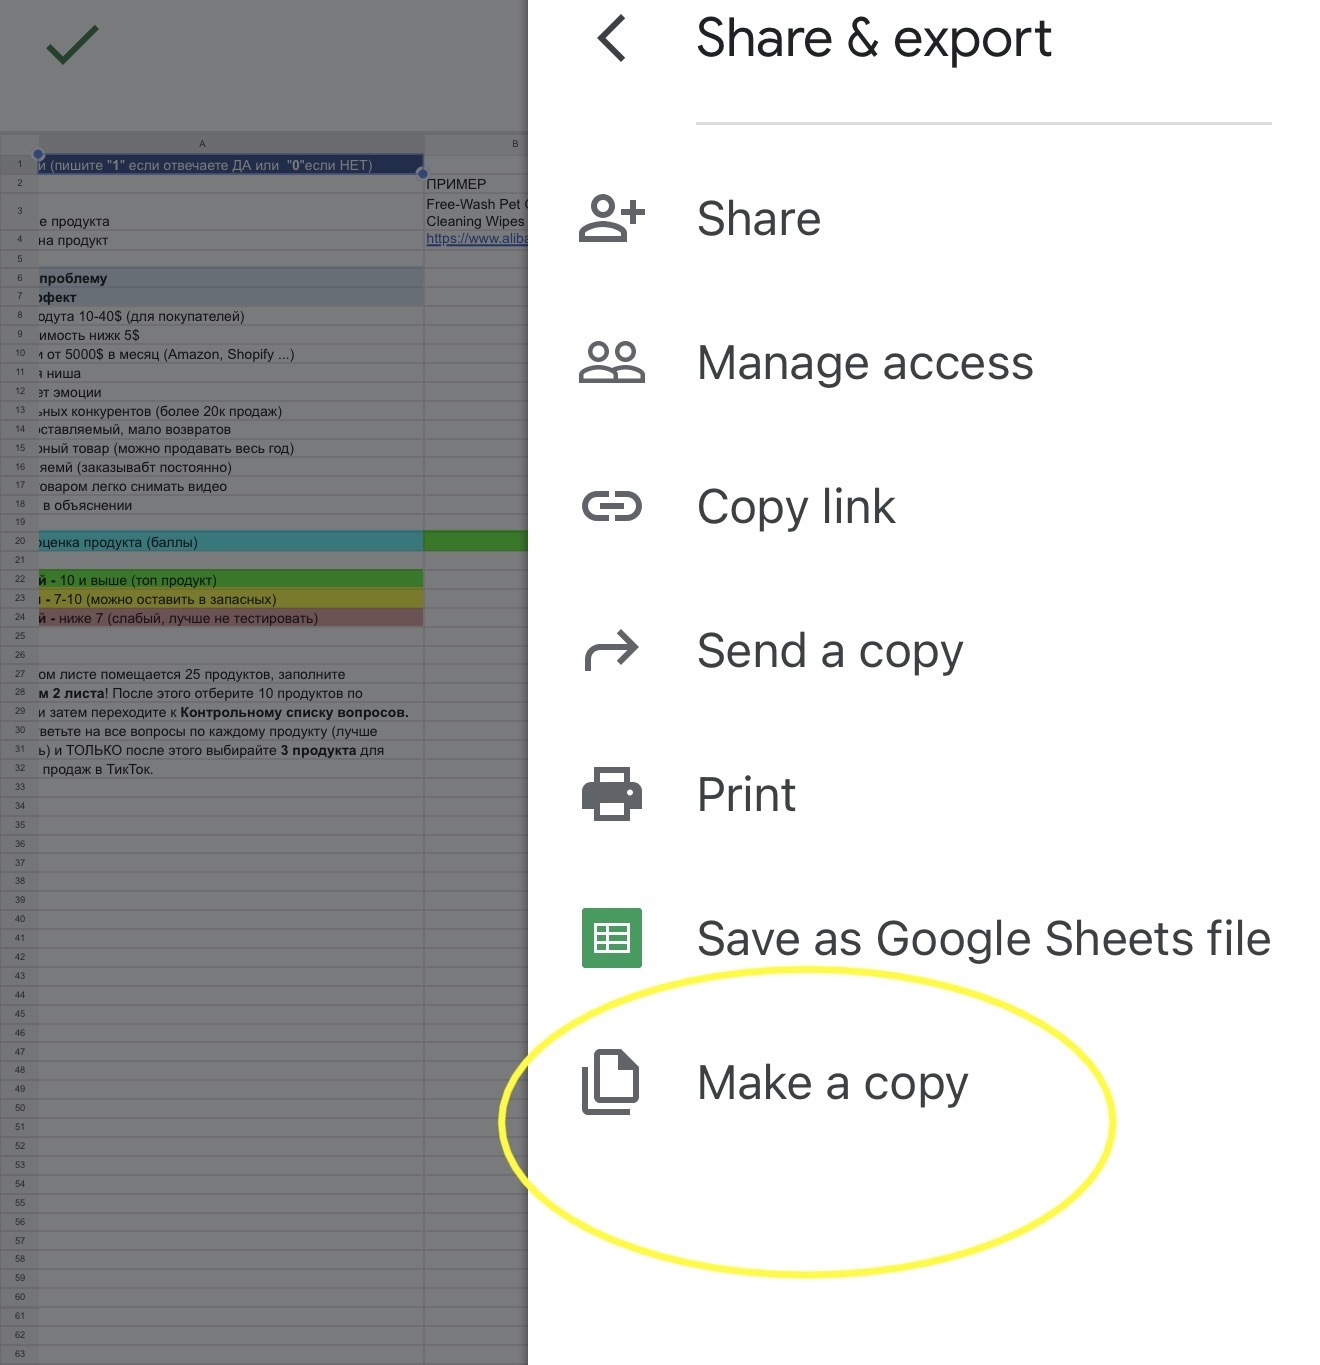This screenshot has width=1320, height=1365.
Task: Click the Make a copy documents icon
Action: 611,1082
